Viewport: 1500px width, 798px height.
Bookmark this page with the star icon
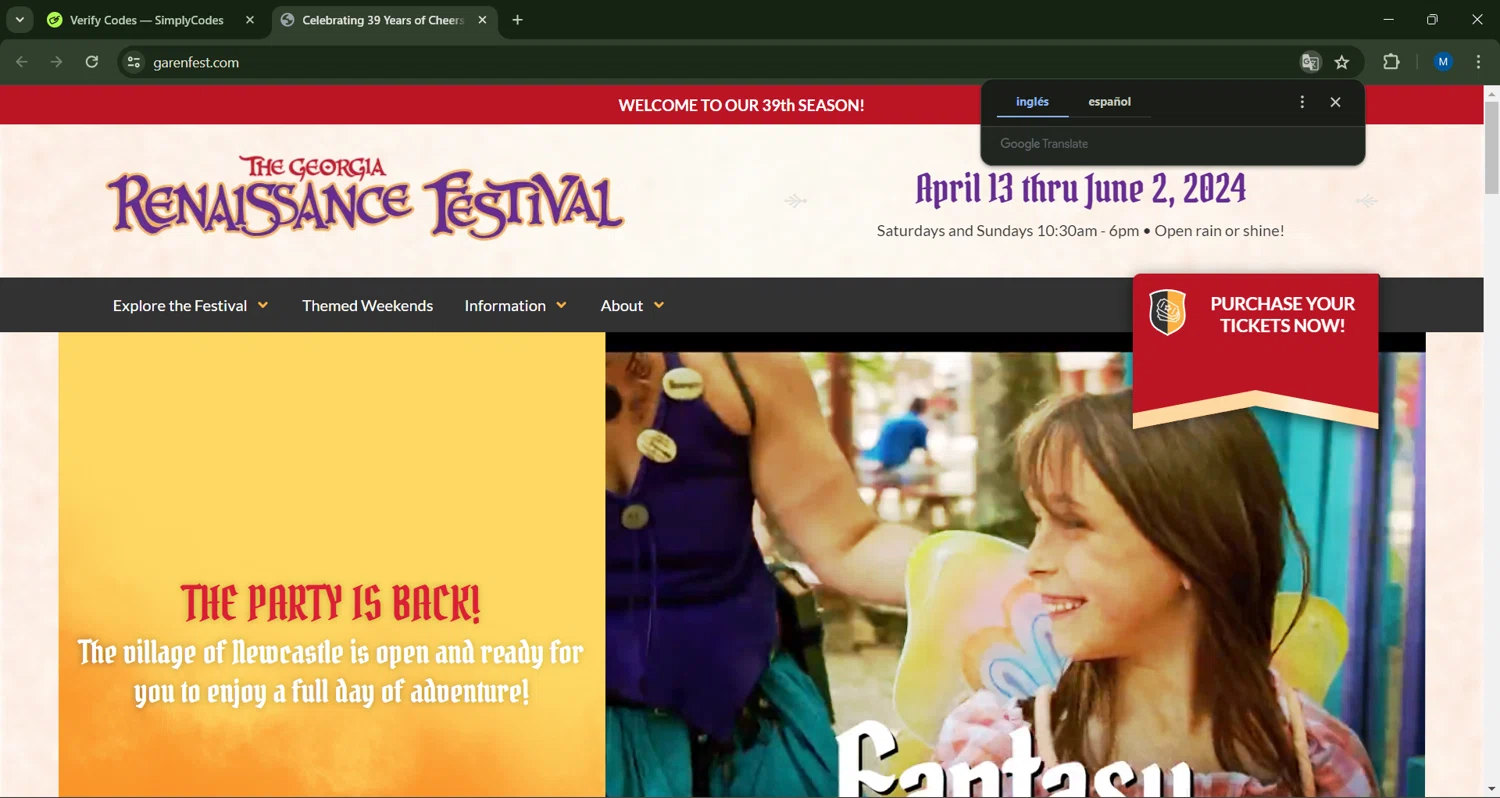click(1342, 62)
